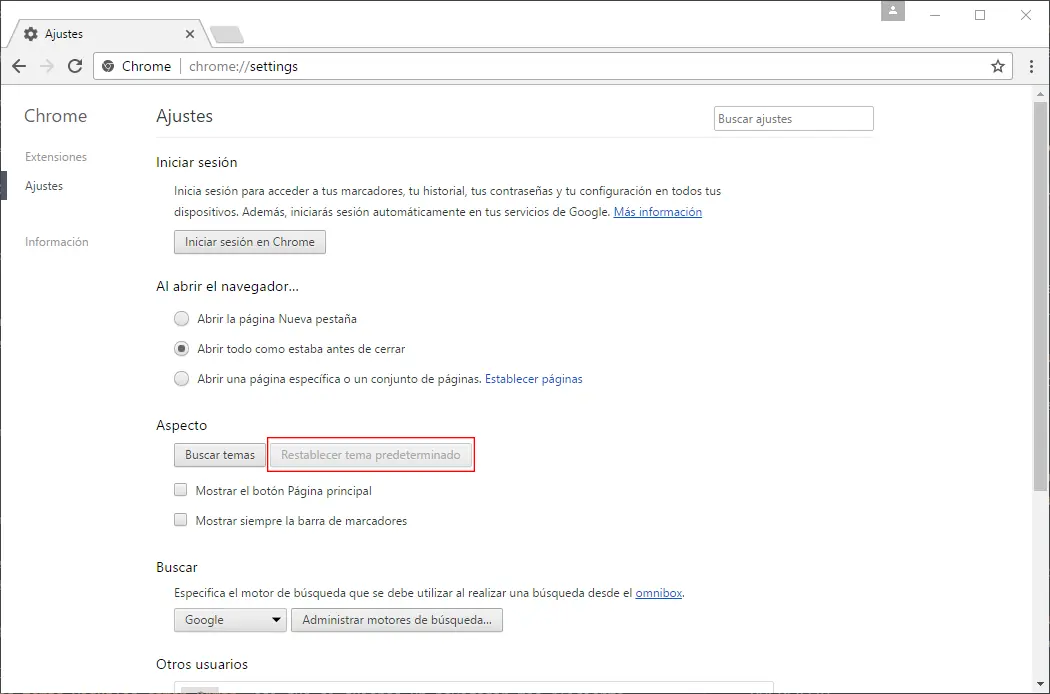
Task: Open Ajustes in the sidebar
Action: tap(44, 186)
